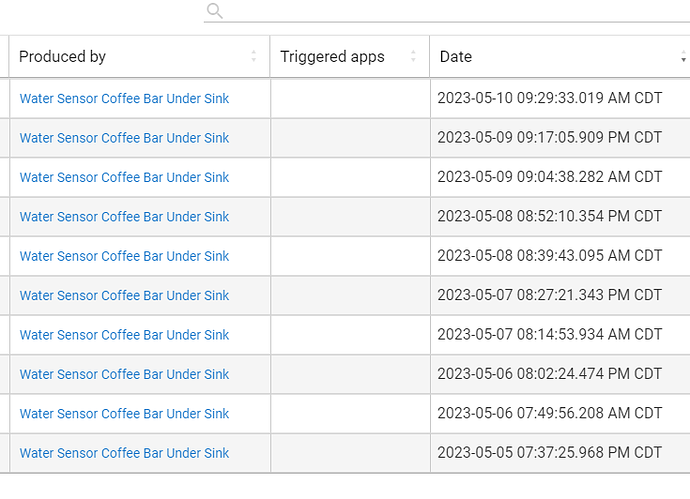Open Water Sensor link dated 2023-05-09 09:04 AM

pyautogui.click(x=124, y=178)
